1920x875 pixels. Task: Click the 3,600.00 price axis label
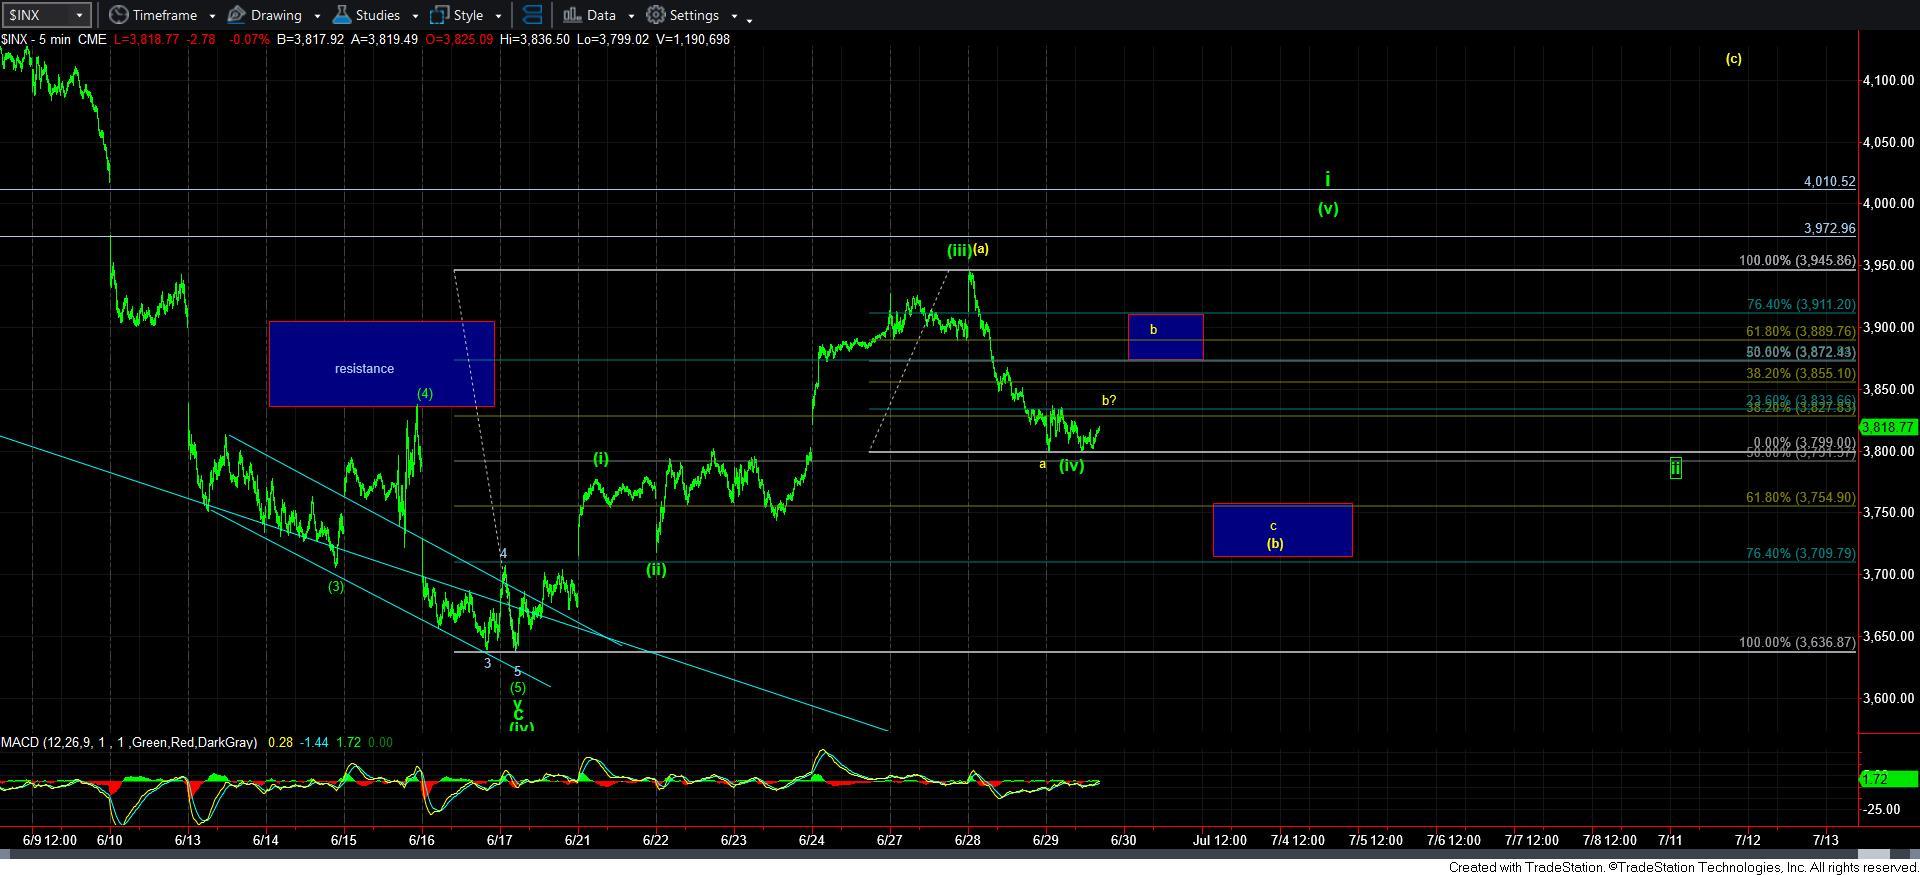tap(1887, 698)
